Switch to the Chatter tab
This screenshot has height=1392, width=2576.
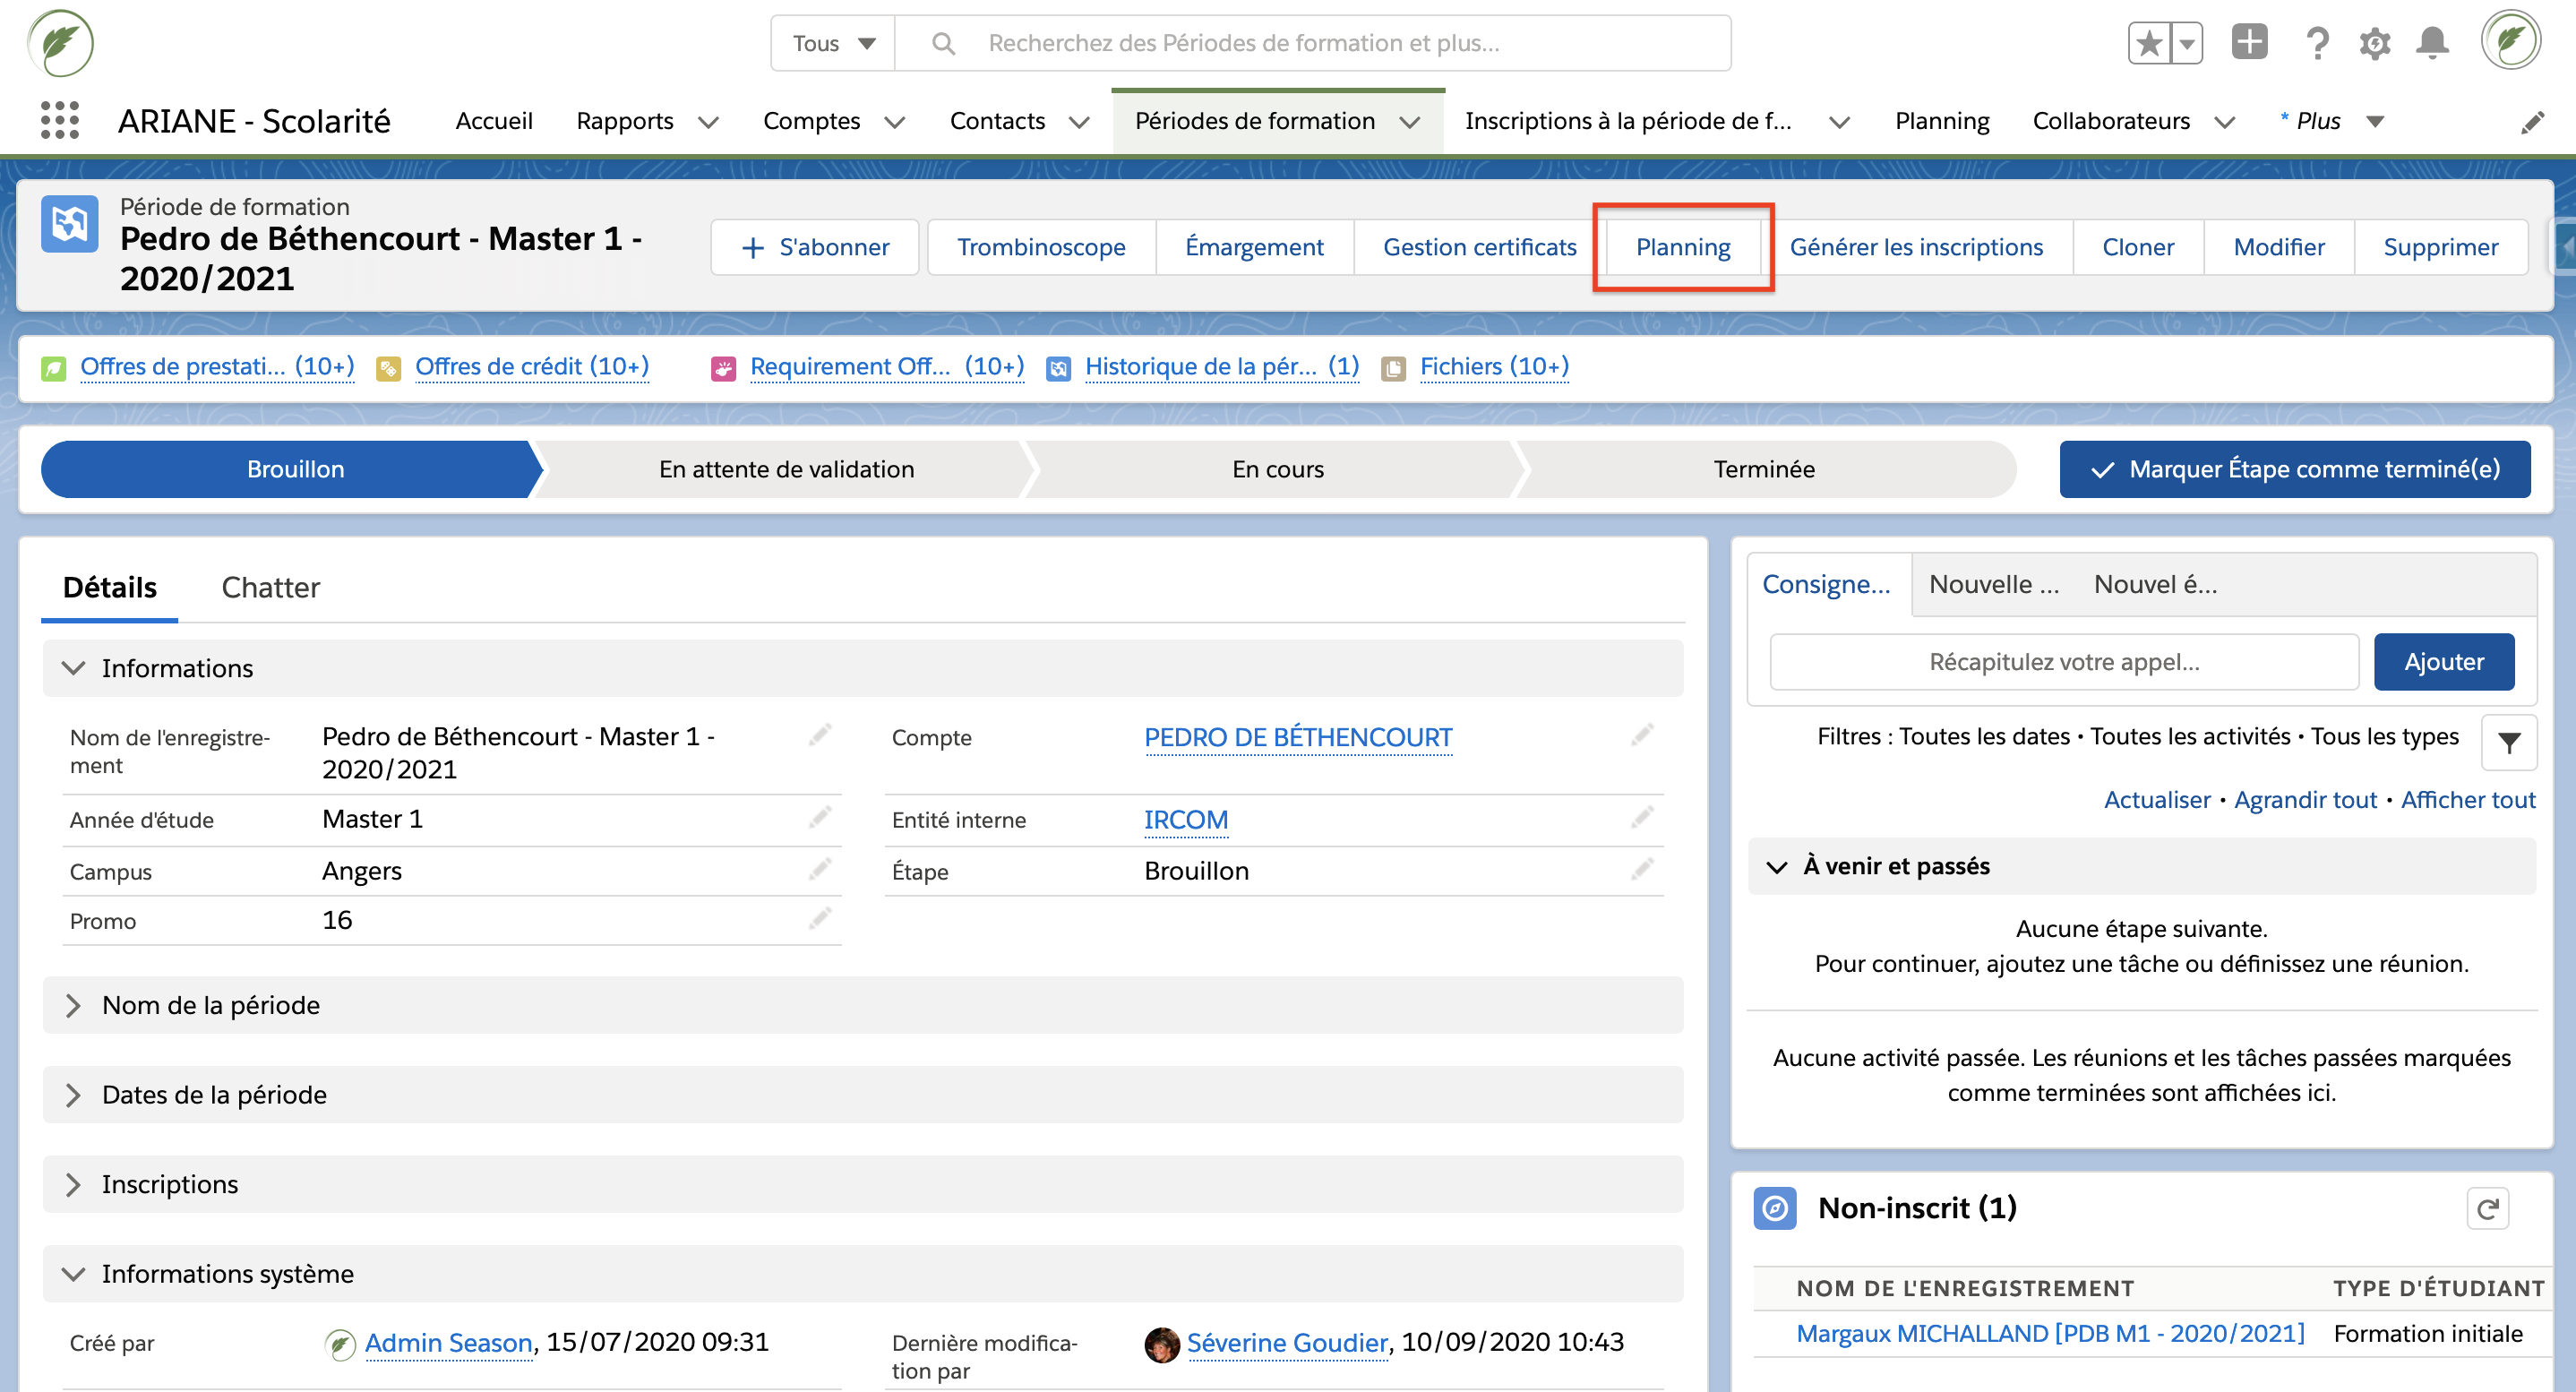(270, 587)
